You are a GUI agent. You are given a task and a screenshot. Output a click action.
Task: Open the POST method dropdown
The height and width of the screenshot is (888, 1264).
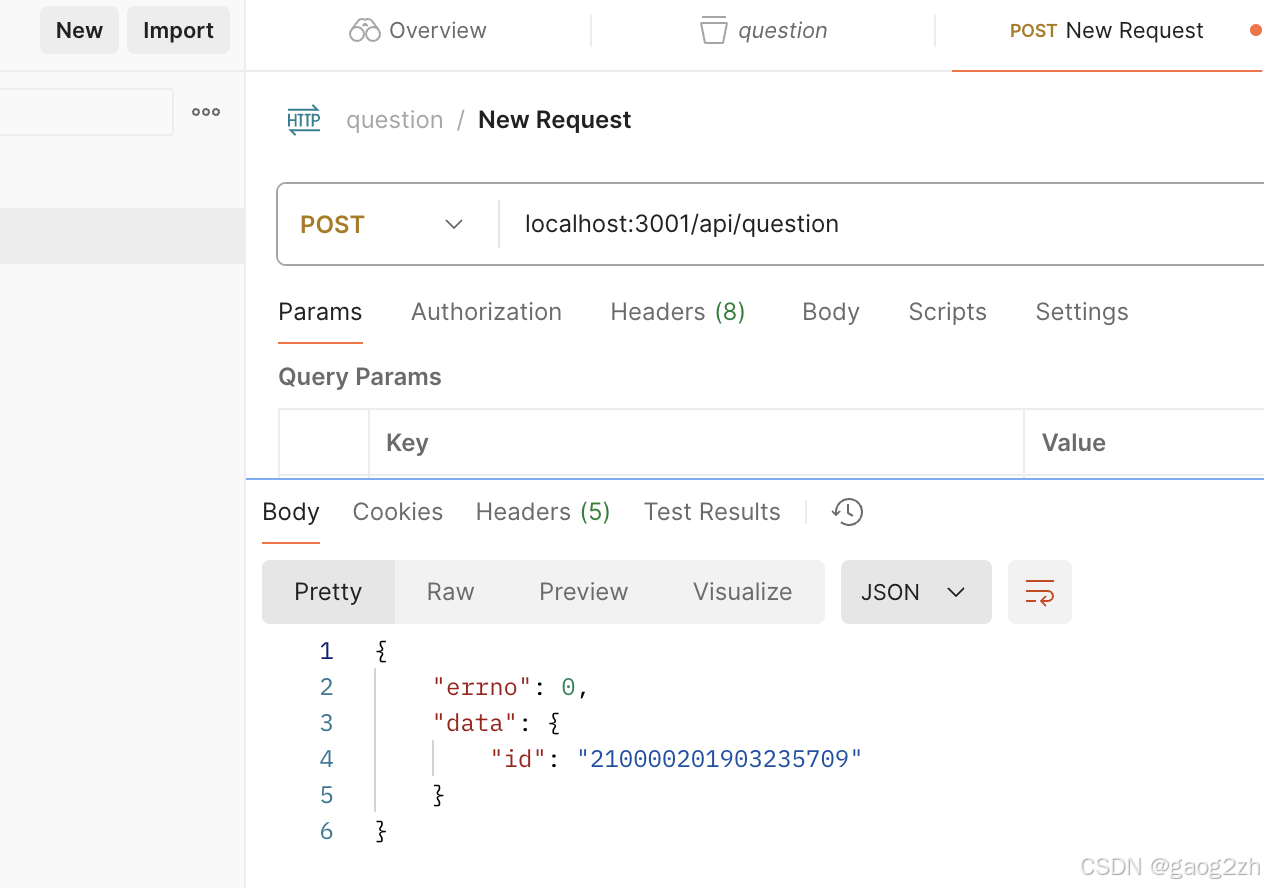pyautogui.click(x=382, y=224)
